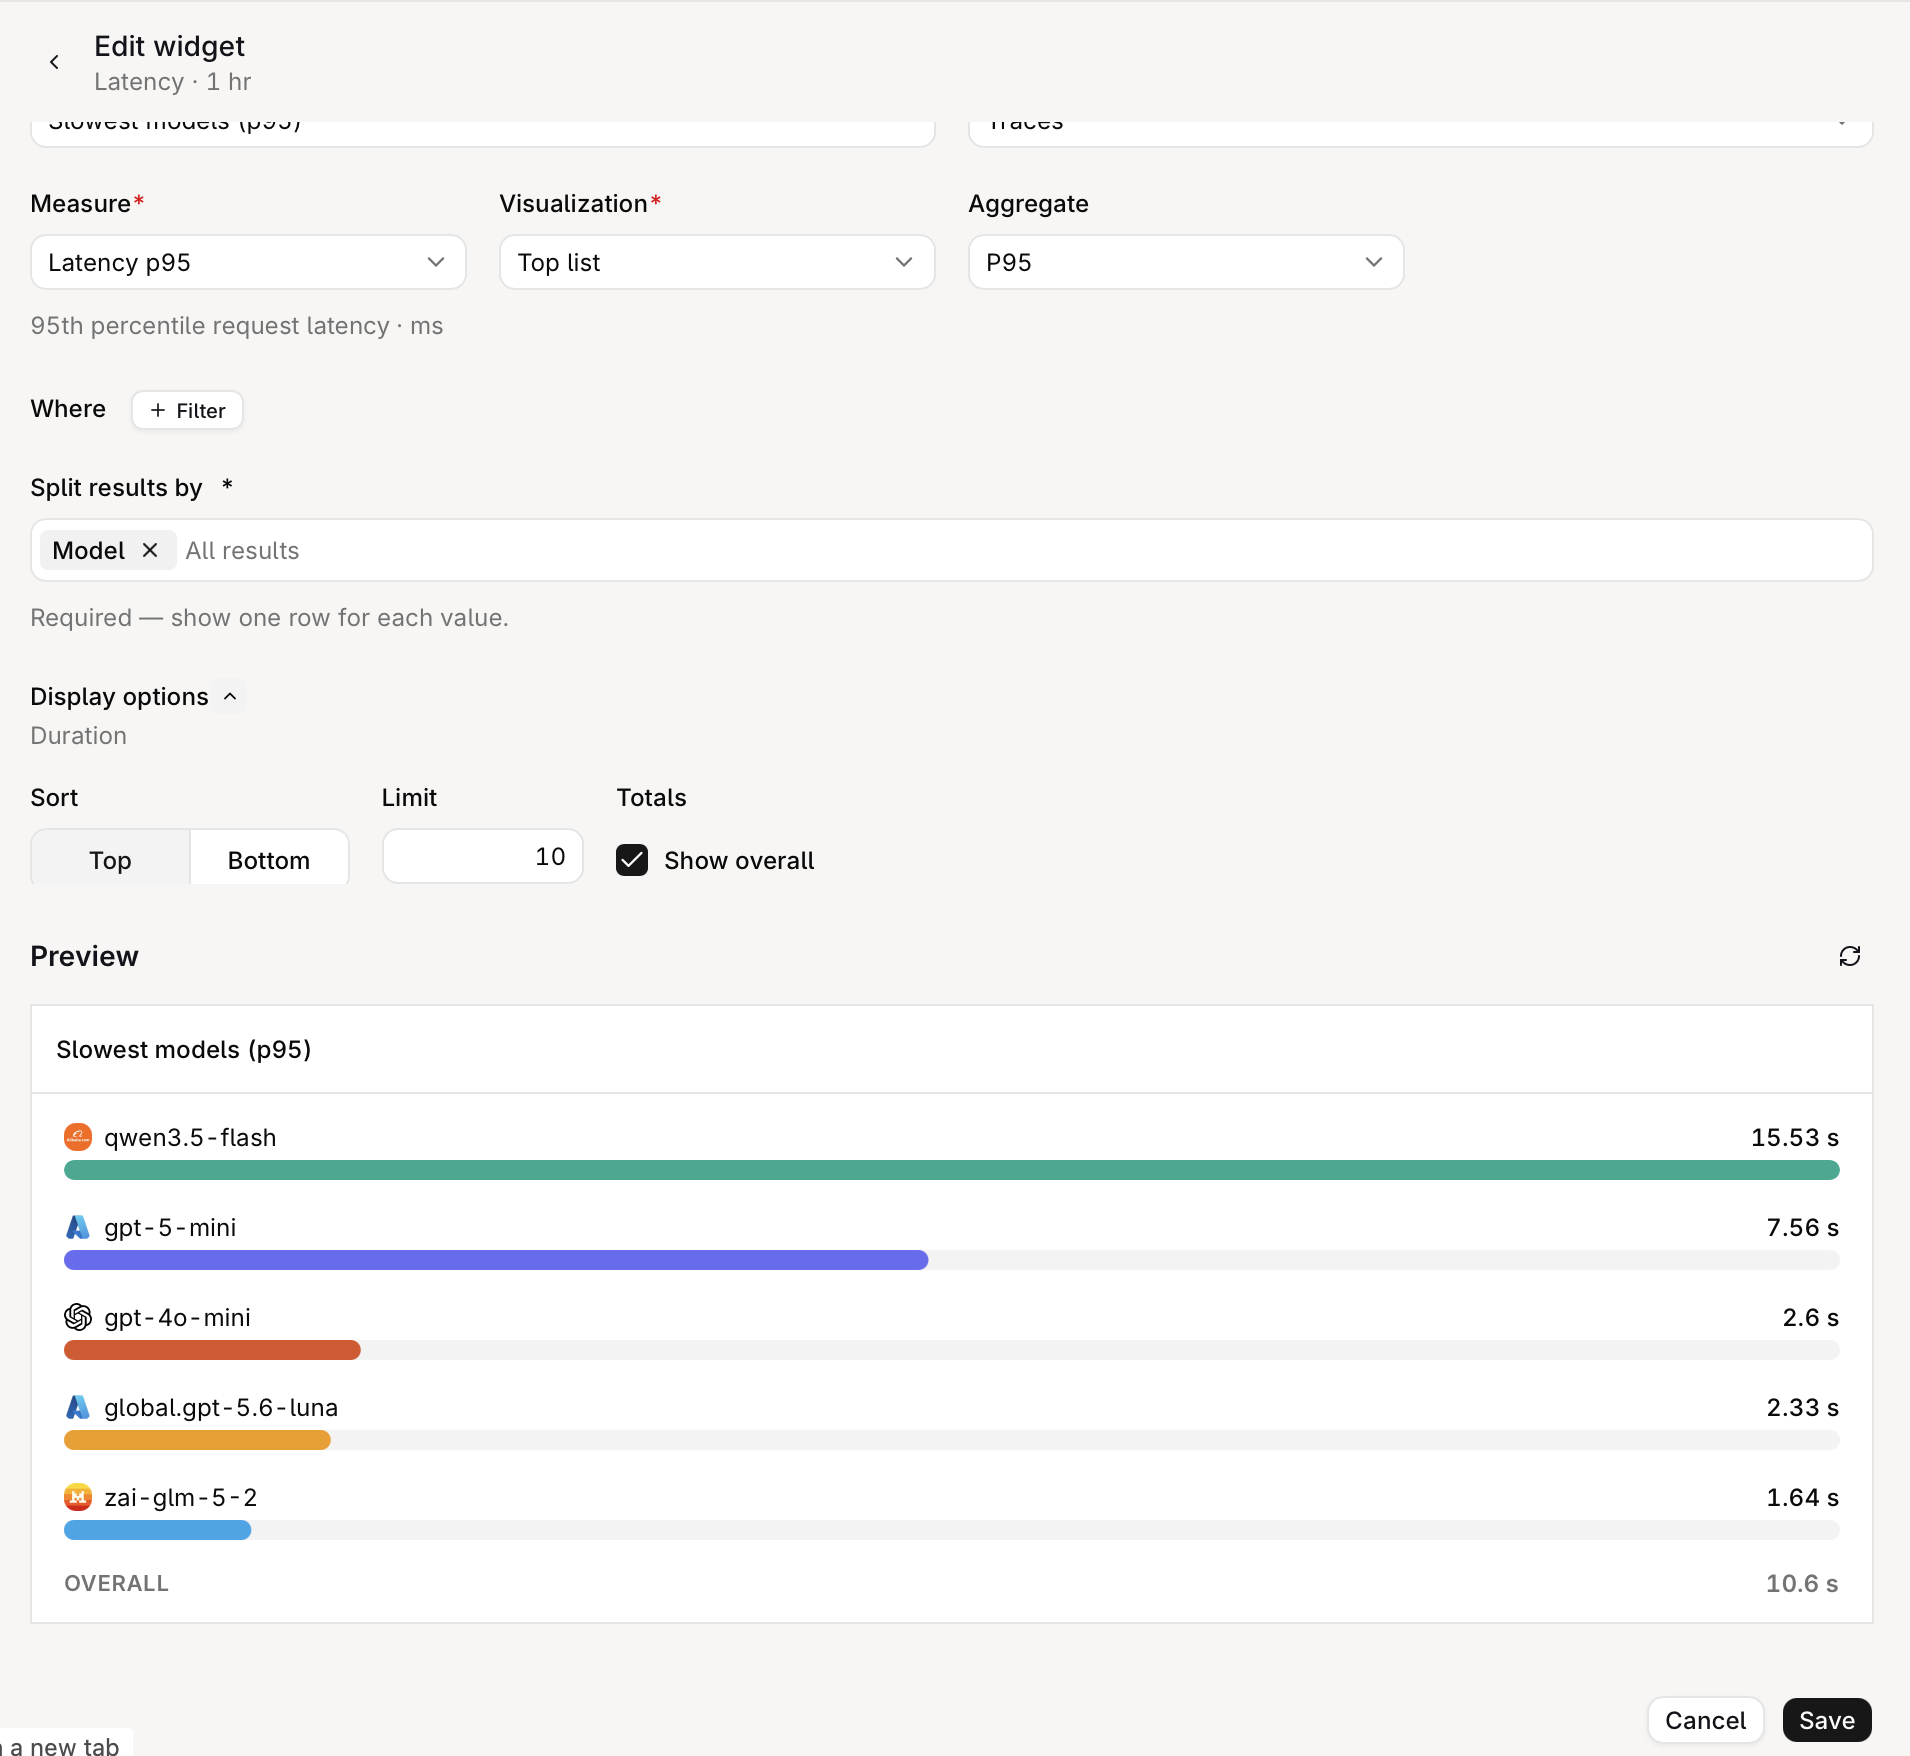
Task: Click the 7.56 s value
Action: point(1802,1227)
